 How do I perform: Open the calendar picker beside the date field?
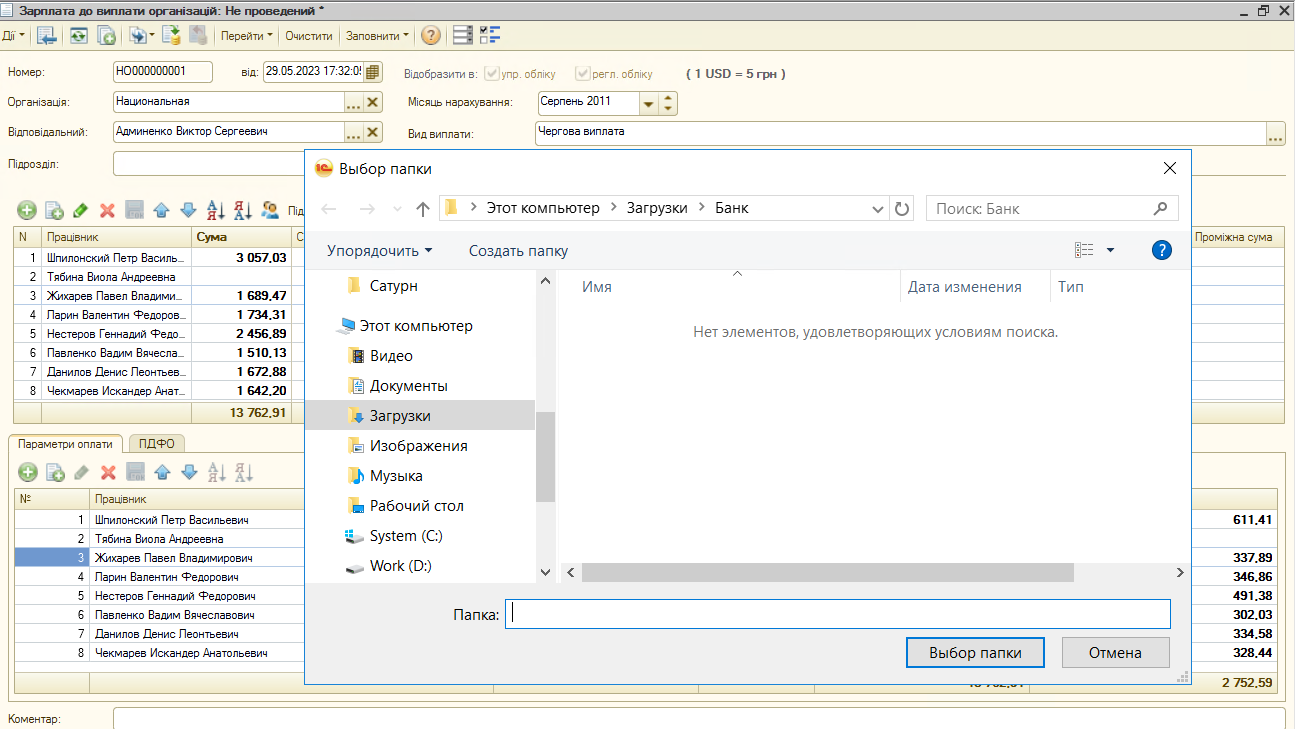point(373,72)
